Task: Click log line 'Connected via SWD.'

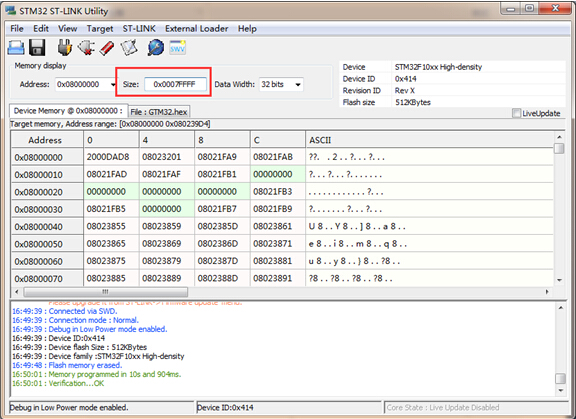Action: (65, 311)
